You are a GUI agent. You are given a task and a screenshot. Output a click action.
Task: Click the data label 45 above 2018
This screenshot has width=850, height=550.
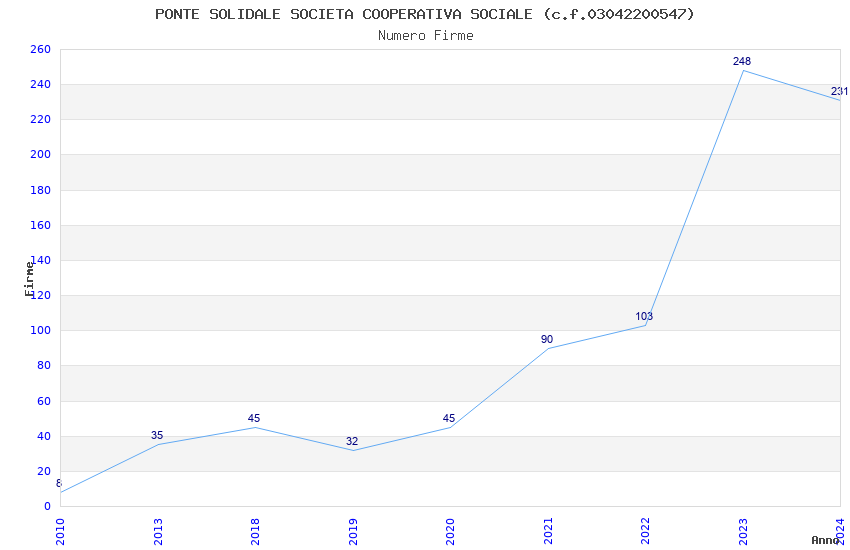point(254,418)
